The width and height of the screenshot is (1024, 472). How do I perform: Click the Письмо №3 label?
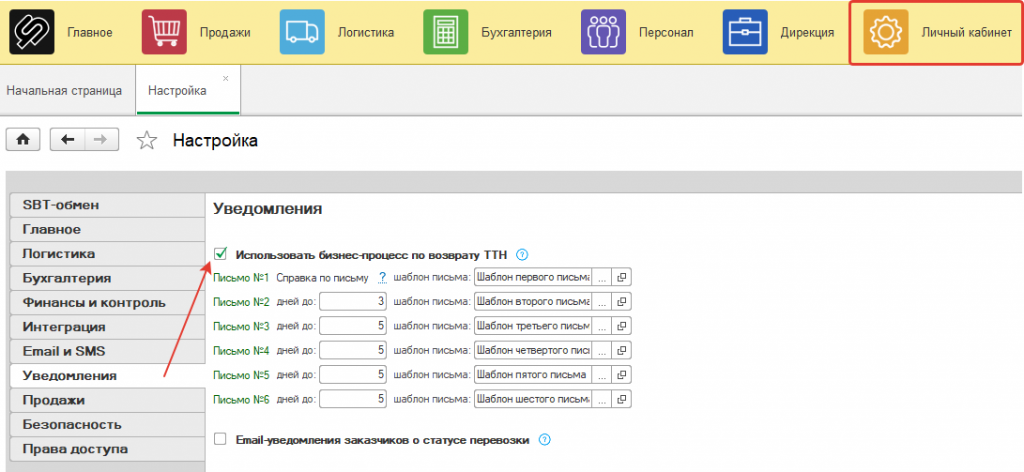coord(242,326)
